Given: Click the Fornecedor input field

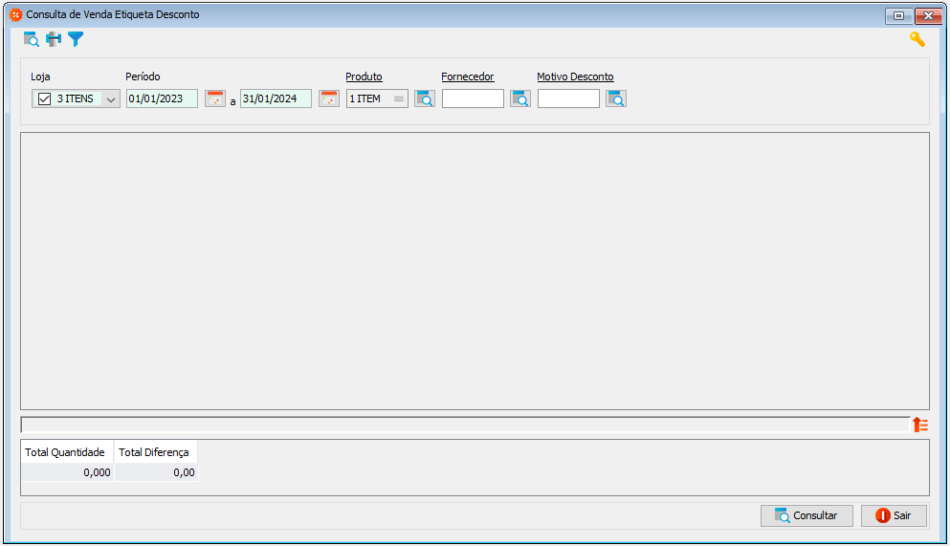Looking at the screenshot, I should pyautogui.click(x=473, y=99).
